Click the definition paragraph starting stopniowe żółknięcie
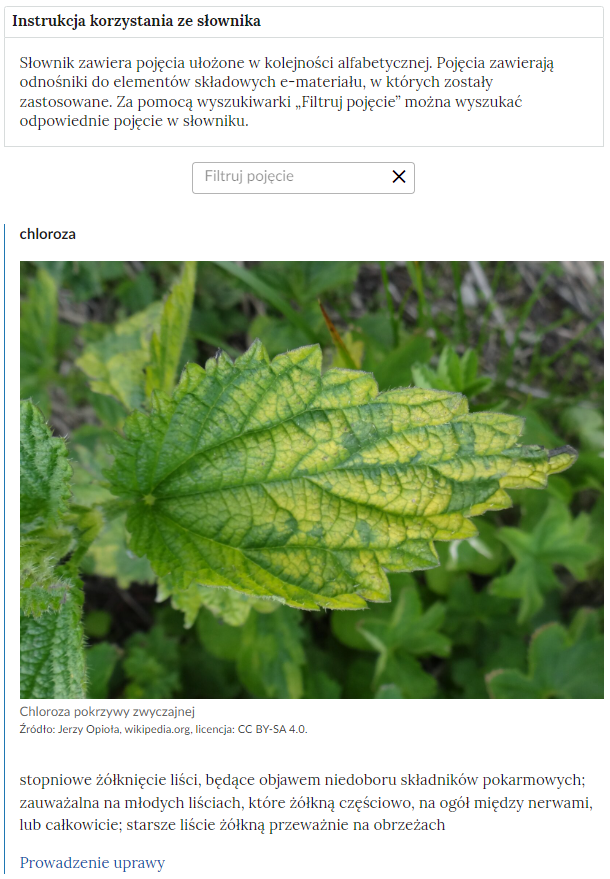 pos(306,802)
